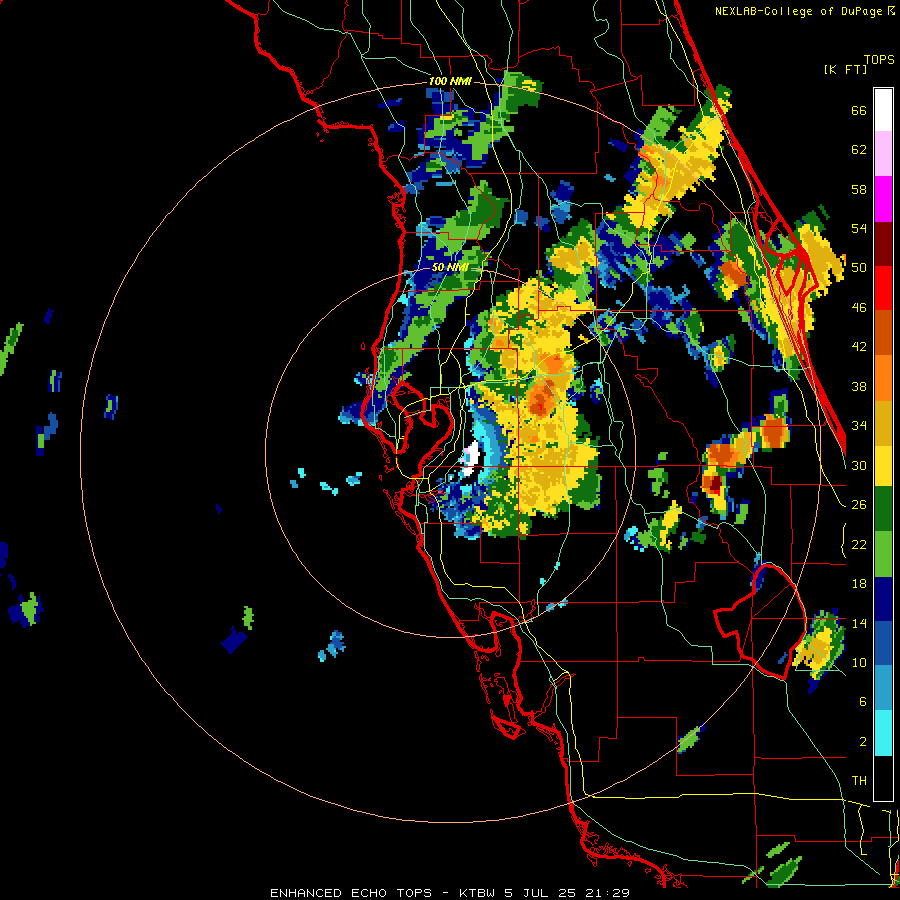Click legend value 26
The height and width of the screenshot is (900, 900).
(859, 505)
